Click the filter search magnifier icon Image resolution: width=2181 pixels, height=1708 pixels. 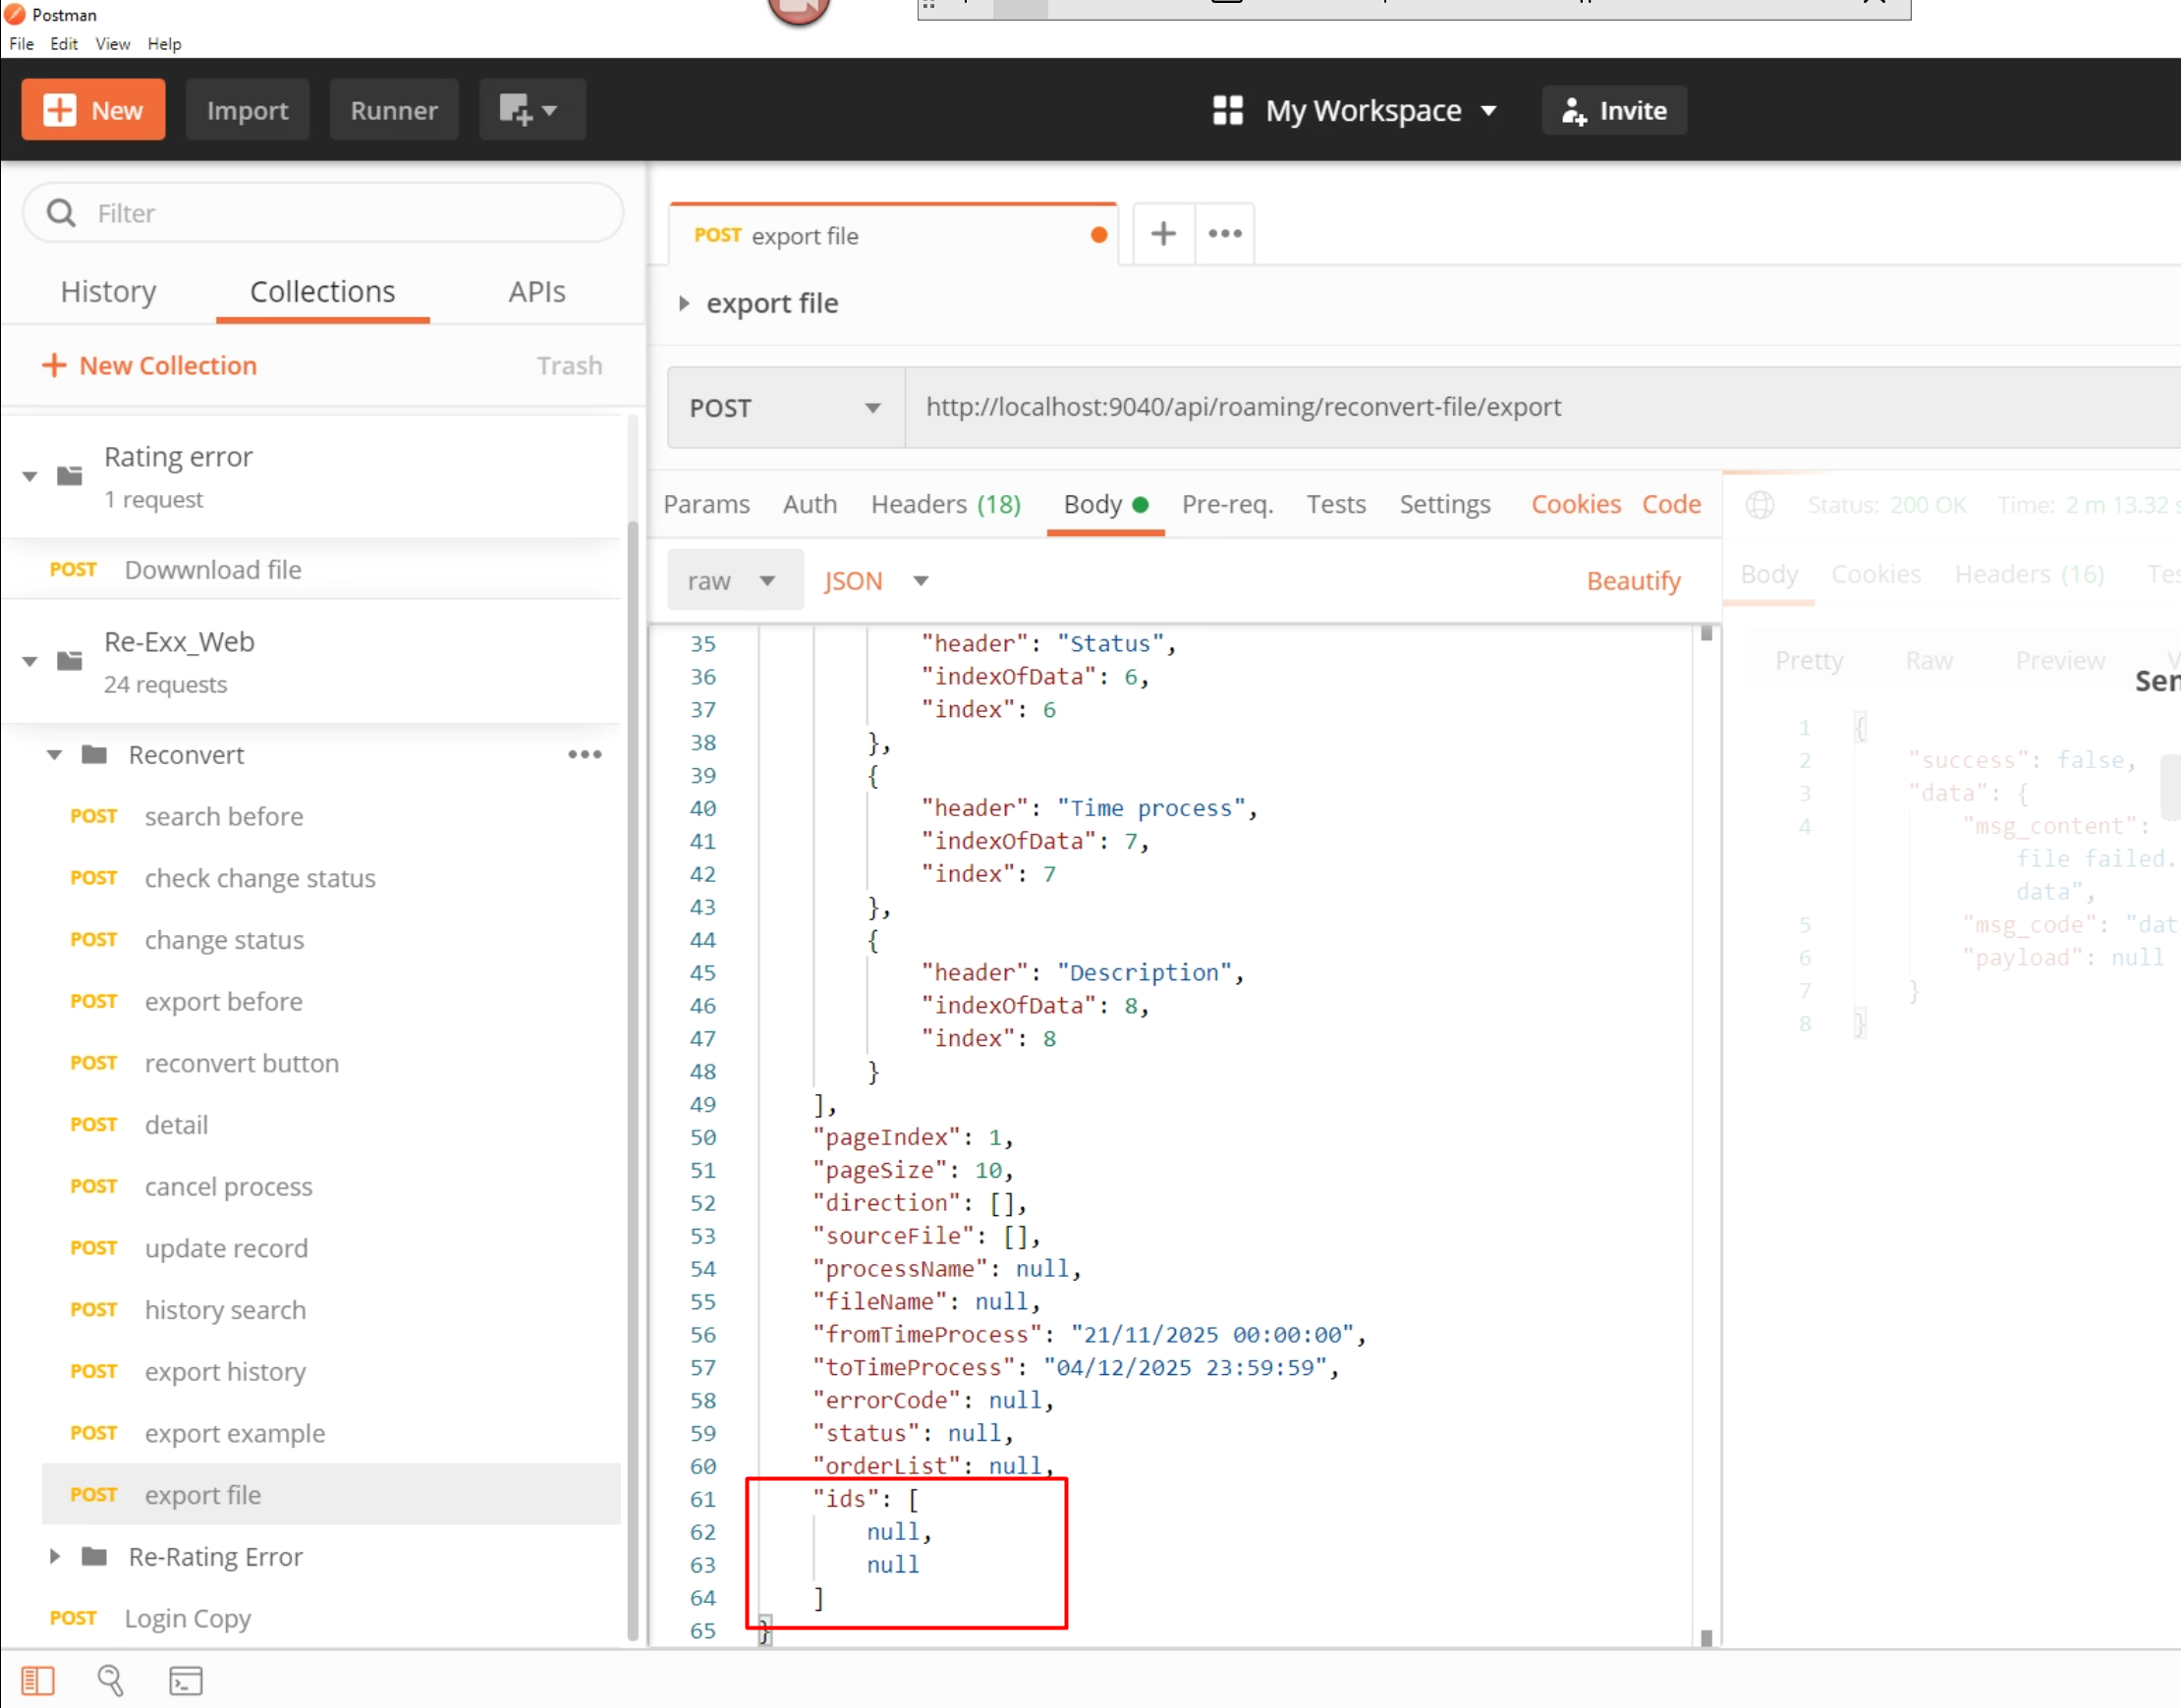[62, 213]
